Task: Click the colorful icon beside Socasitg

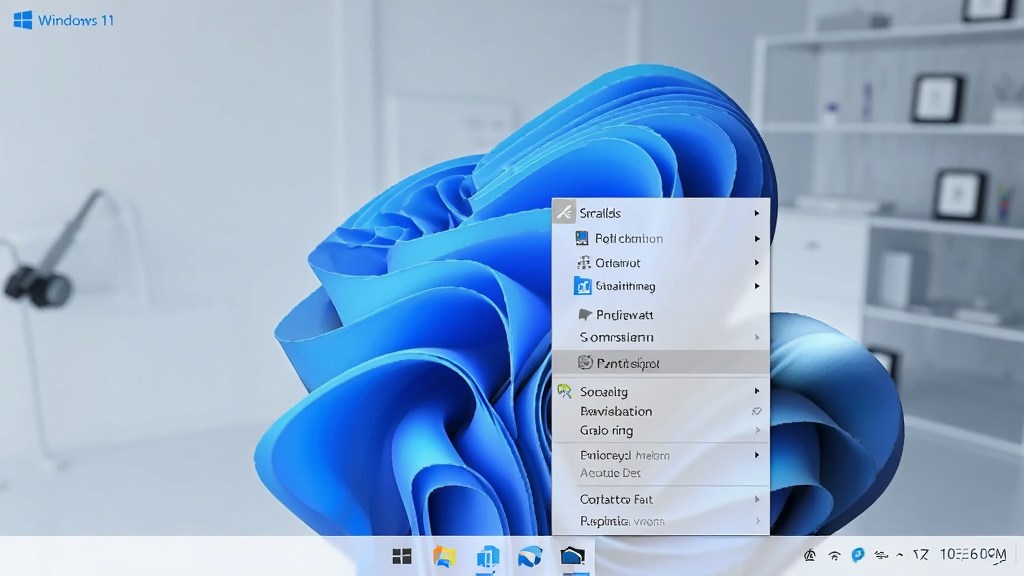Action: pos(564,391)
